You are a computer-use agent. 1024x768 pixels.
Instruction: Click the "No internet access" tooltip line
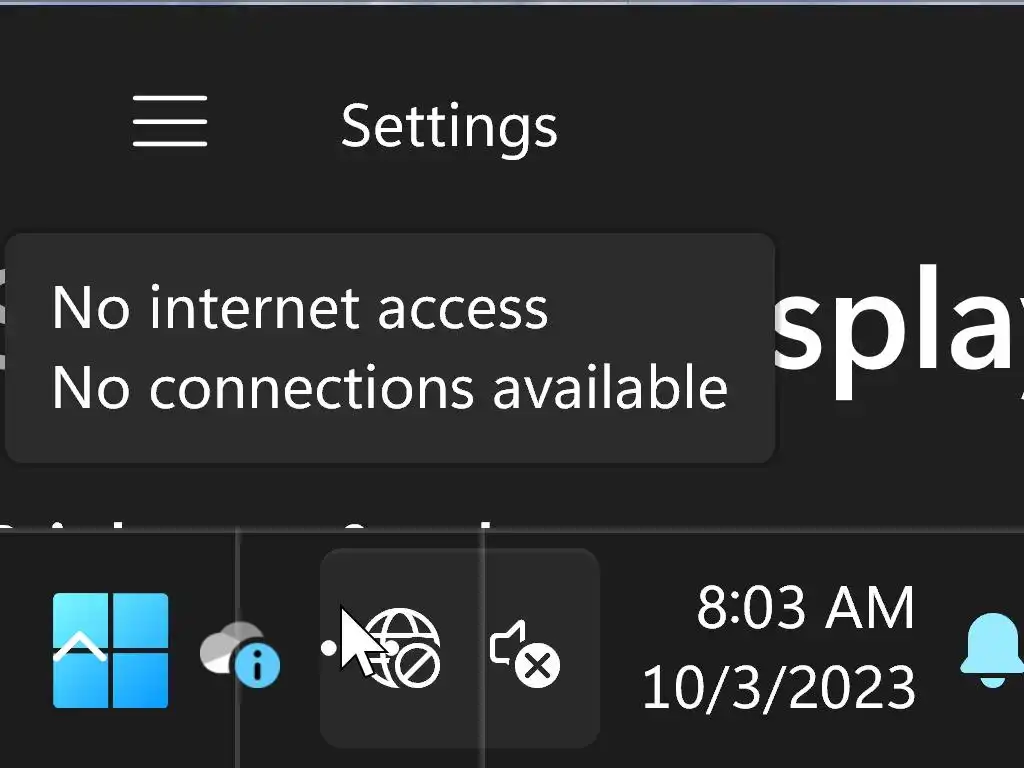click(300, 308)
